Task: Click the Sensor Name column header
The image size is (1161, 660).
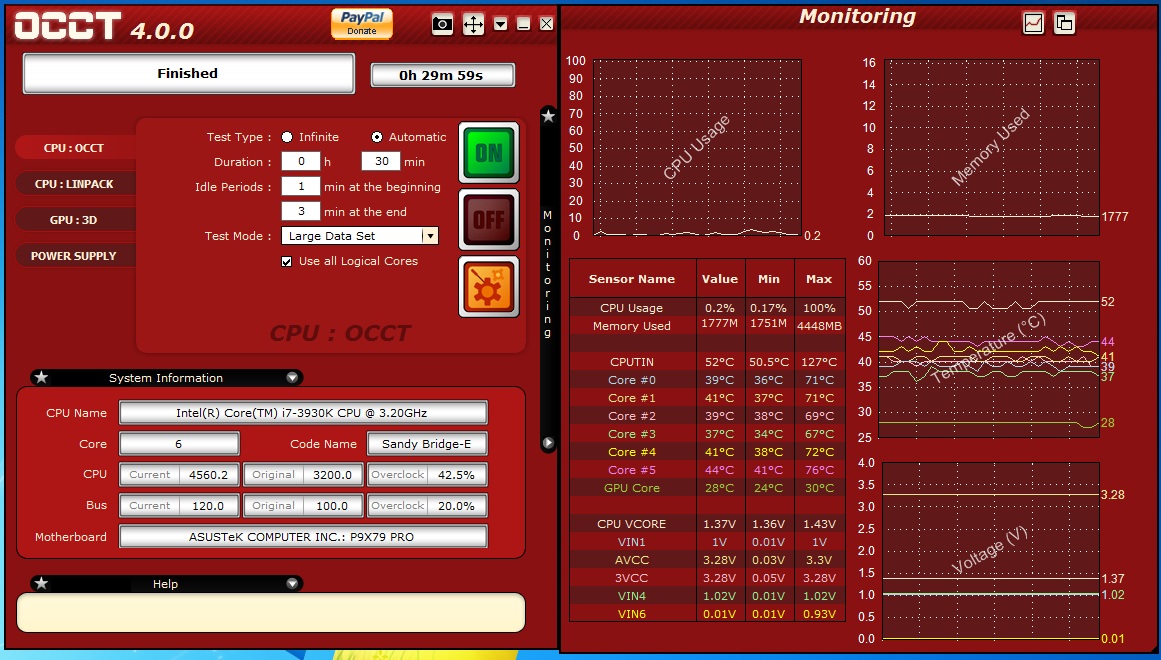Action: pyautogui.click(x=632, y=279)
